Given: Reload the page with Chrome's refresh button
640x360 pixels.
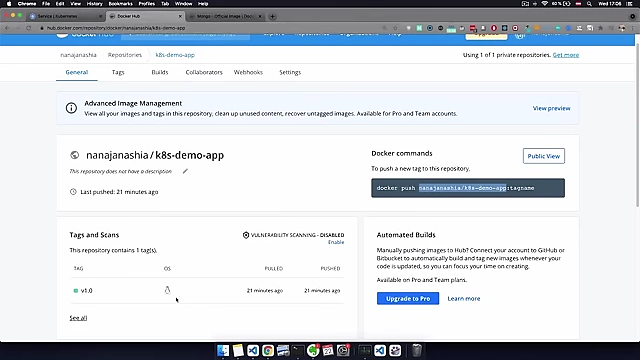Looking at the screenshot, I should (x=29, y=28).
